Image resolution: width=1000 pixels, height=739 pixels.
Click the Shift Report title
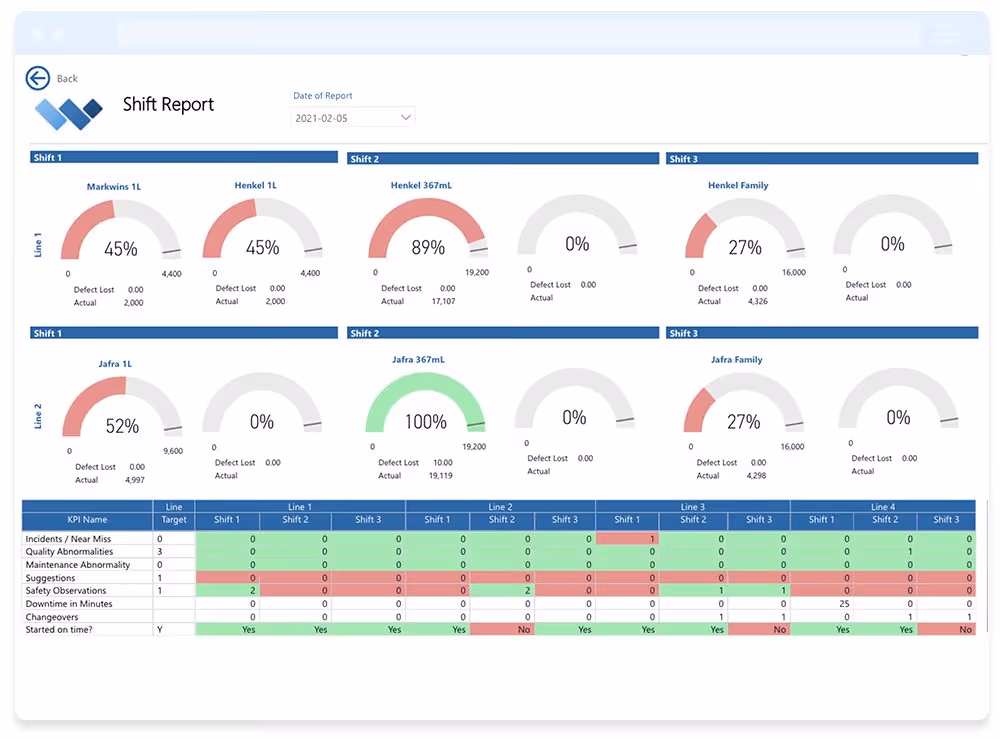pyautogui.click(x=168, y=105)
